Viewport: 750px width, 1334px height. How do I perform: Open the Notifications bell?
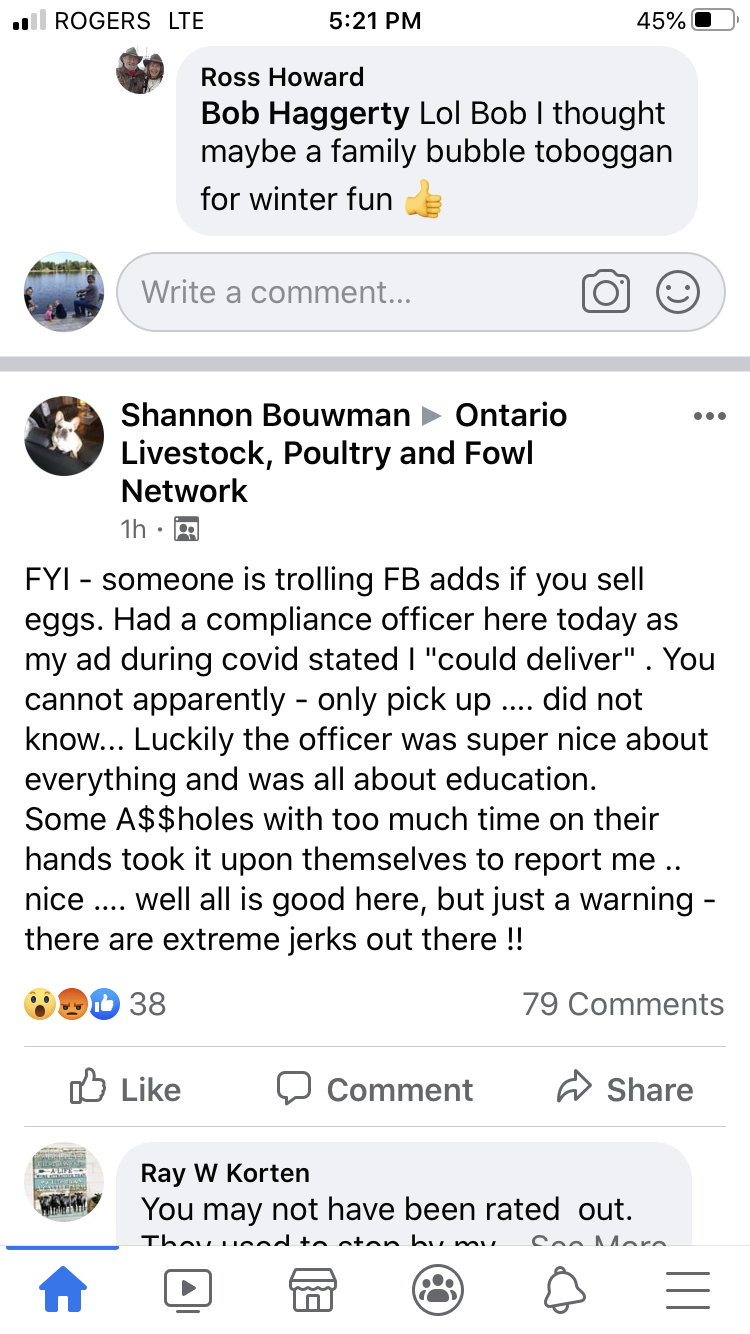563,1290
